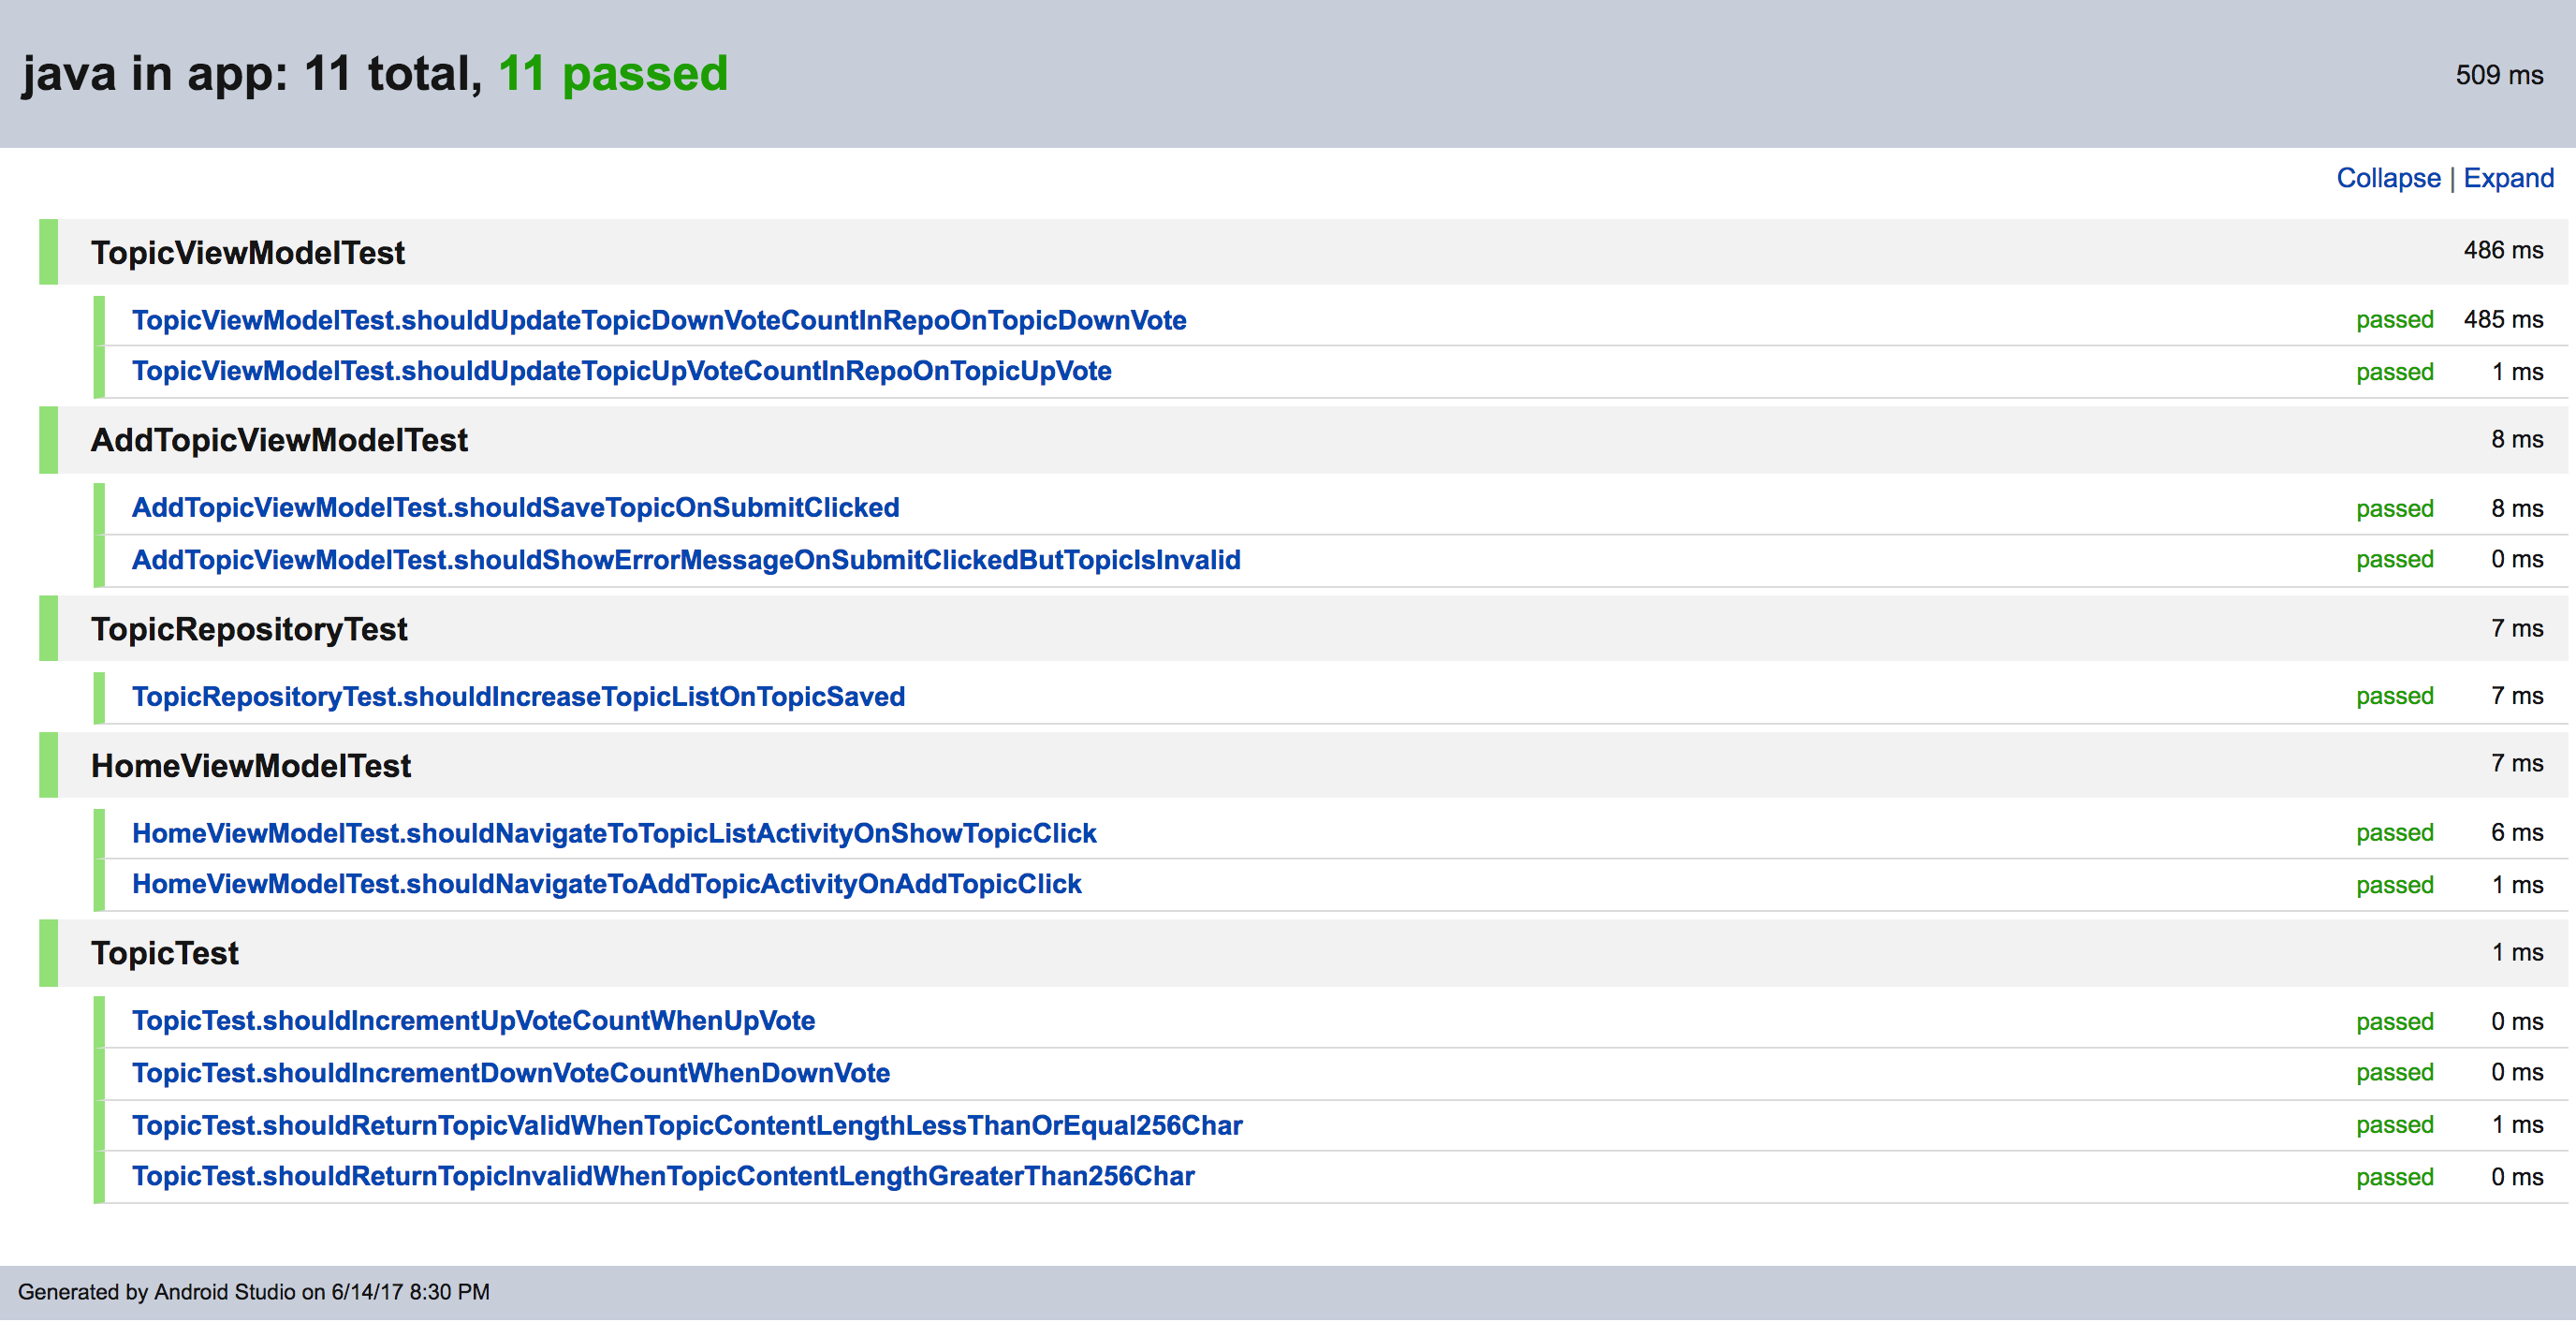Open shouldIncreaseTopicListOnTopicSaved test details
Screen dimensions: 2576x1322
(518, 697)
